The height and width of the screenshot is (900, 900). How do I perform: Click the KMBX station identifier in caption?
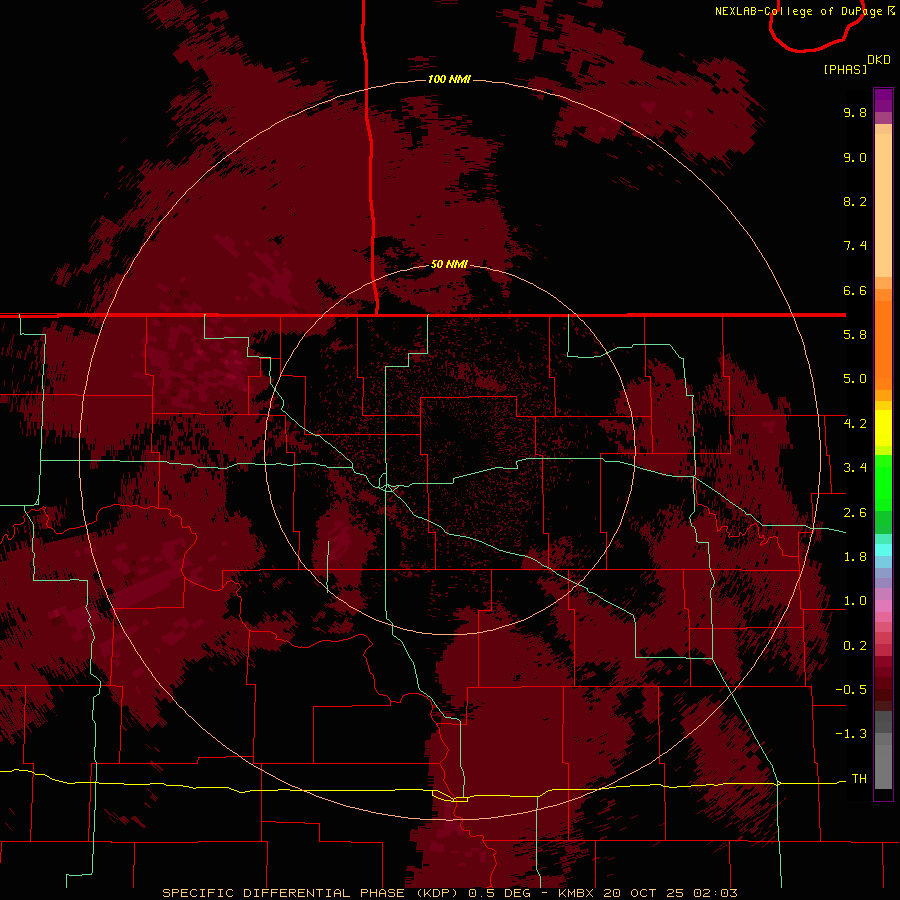tap(577, 893)
